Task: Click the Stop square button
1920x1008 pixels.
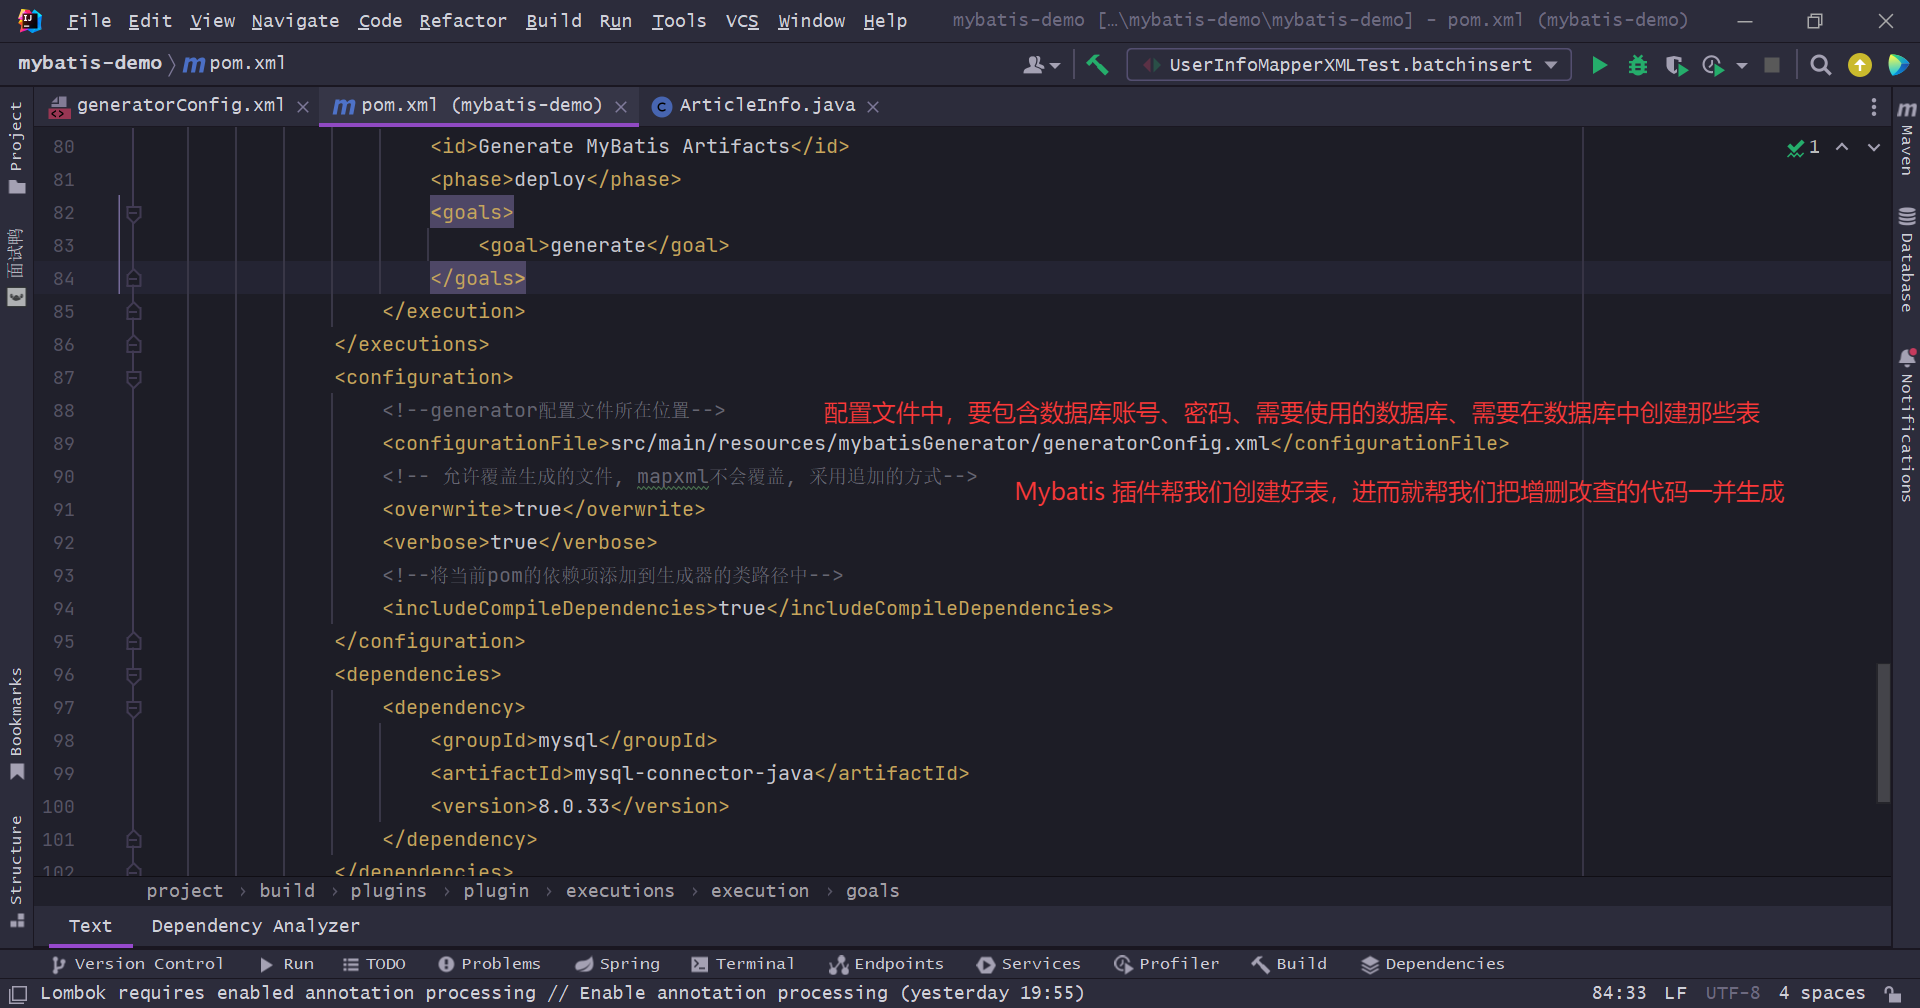Action: tap(1772, 65)
